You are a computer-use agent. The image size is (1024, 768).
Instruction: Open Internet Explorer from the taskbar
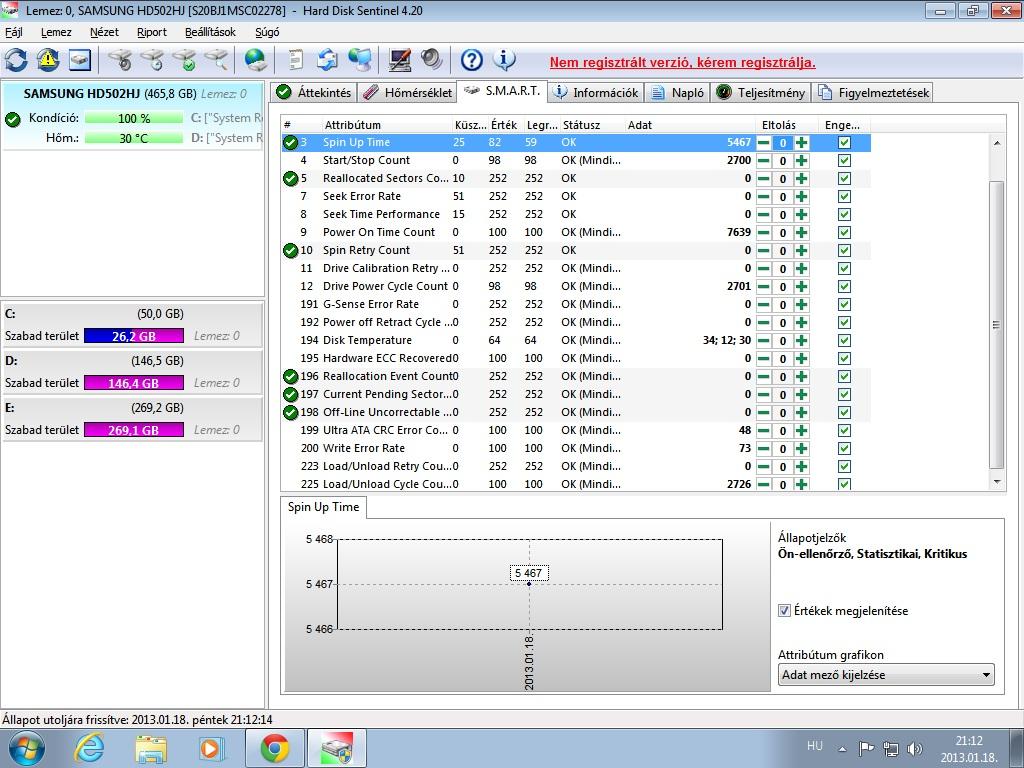pyautogui.click(x=89, y=748)
